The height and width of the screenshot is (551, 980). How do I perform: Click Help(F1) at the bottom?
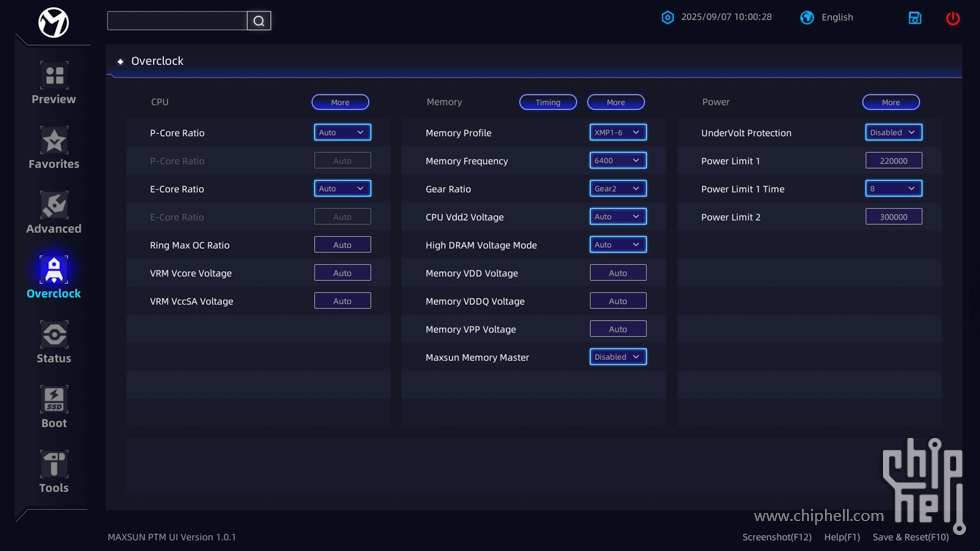tap(842, 537)
